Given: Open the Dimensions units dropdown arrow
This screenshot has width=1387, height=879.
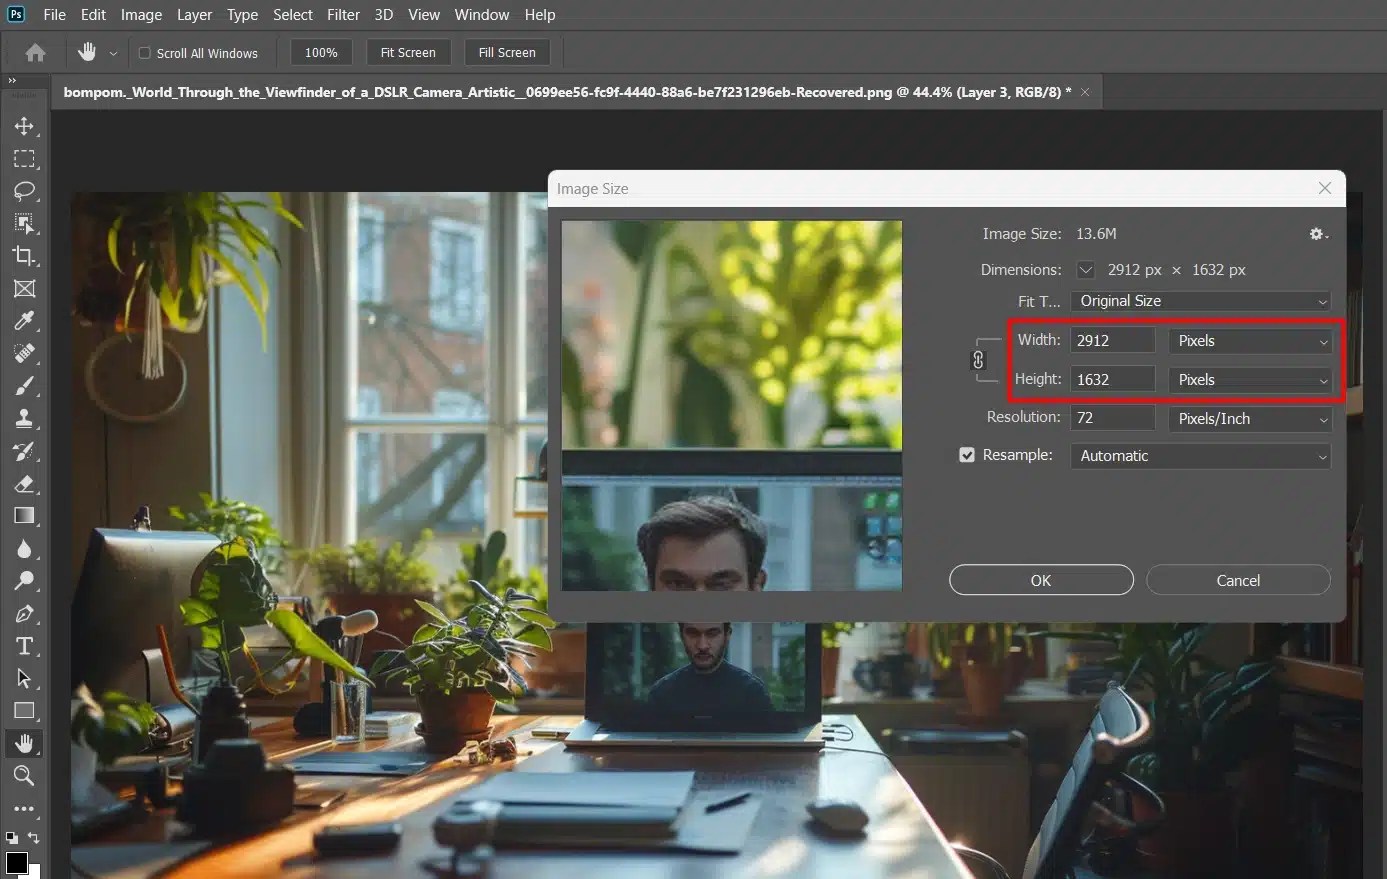Looking at the screenshot, I should (1086, 270).
